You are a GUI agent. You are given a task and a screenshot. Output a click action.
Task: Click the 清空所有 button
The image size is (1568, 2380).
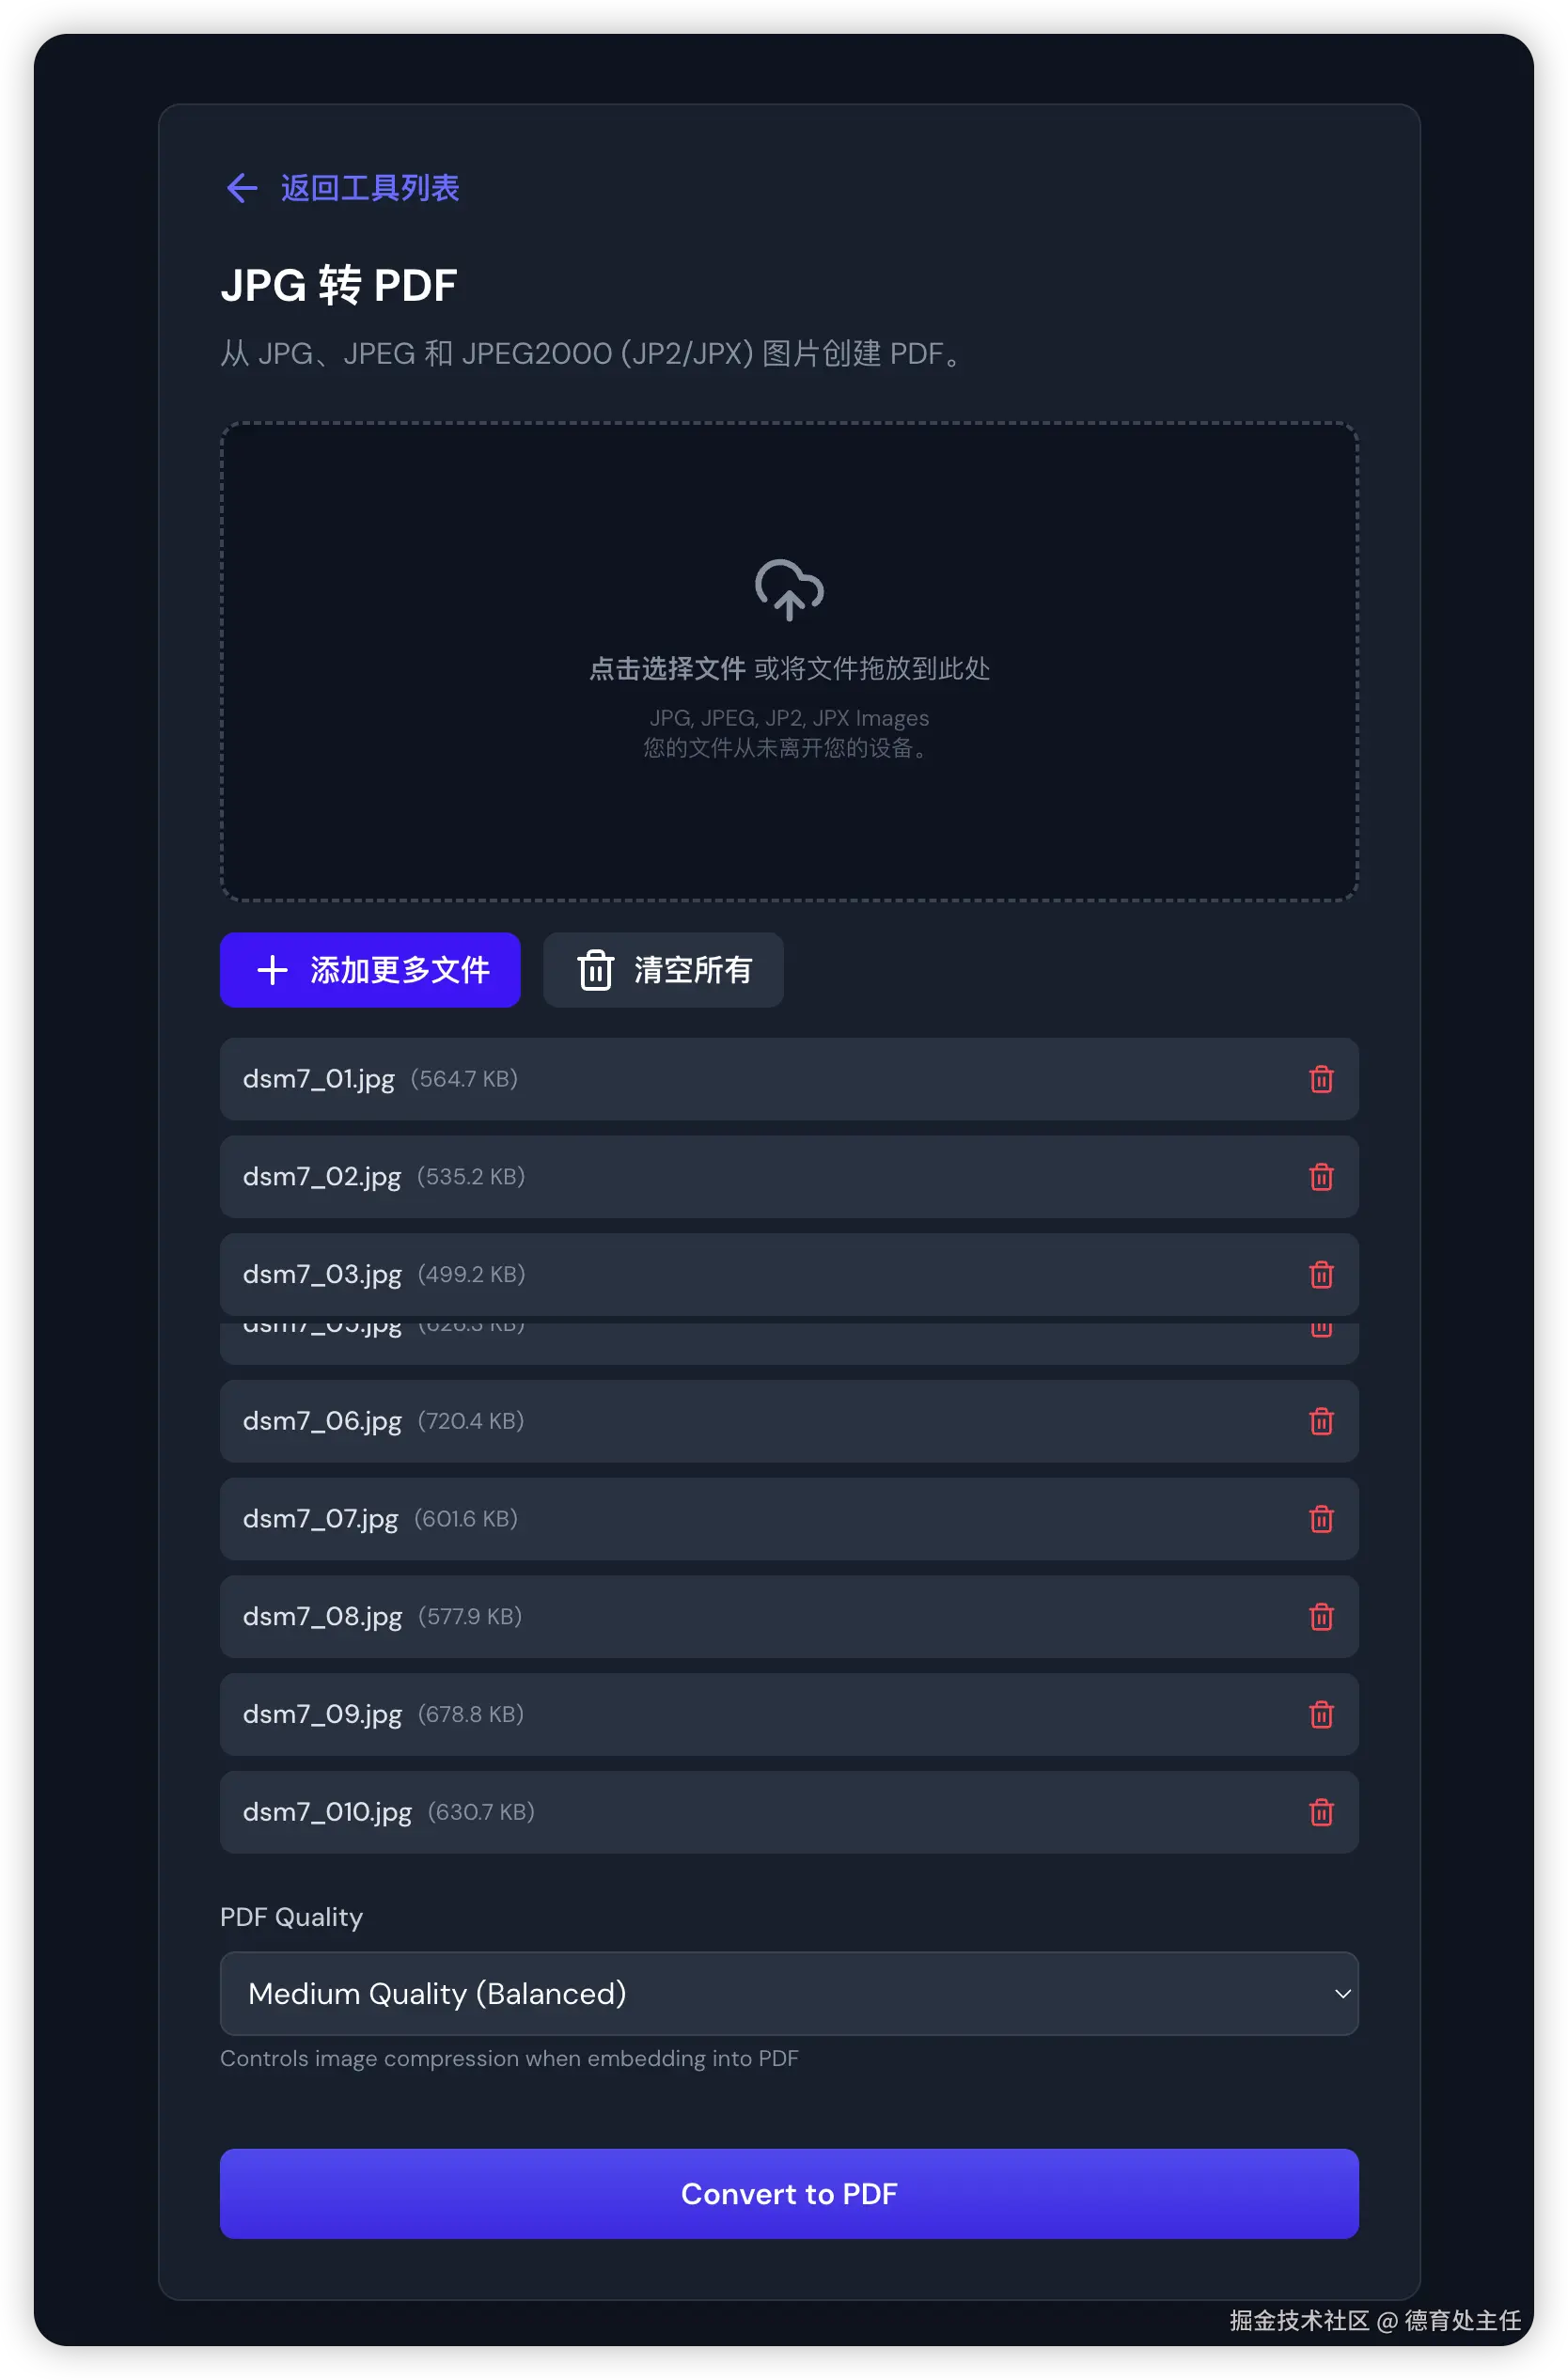coord(663,969)
